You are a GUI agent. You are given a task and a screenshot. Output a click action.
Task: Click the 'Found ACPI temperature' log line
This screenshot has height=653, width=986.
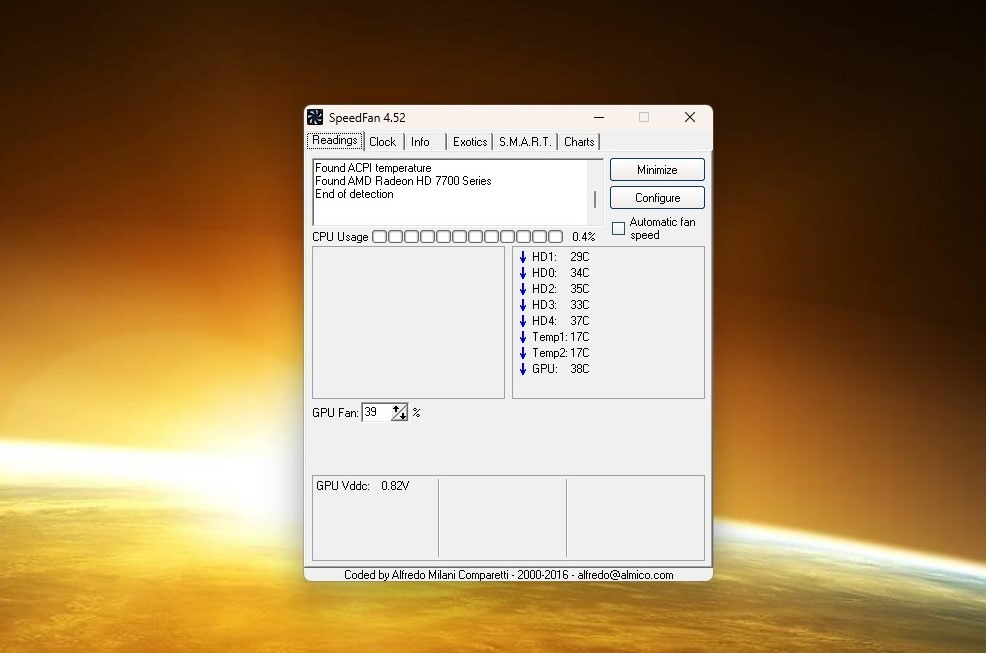[x=373, y=168]
